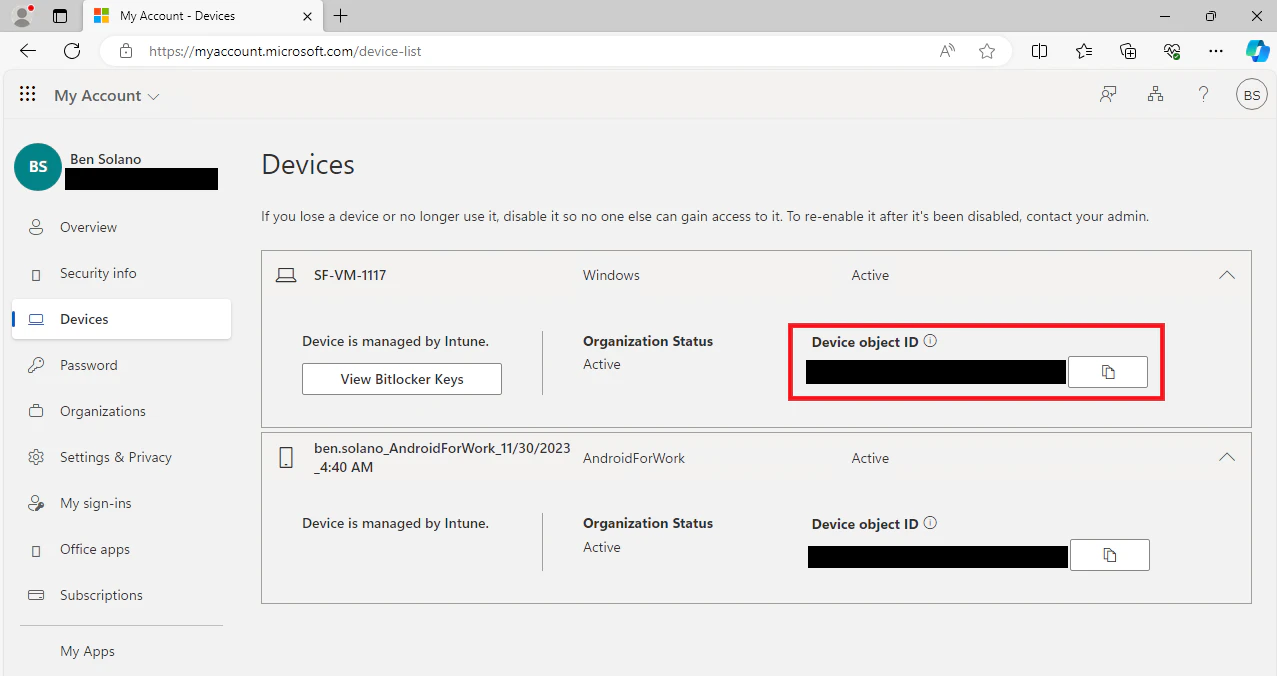This screenshot has height=676, width=1277.
Task: Click the feedback person icon in header
Action: [1108, 95]
